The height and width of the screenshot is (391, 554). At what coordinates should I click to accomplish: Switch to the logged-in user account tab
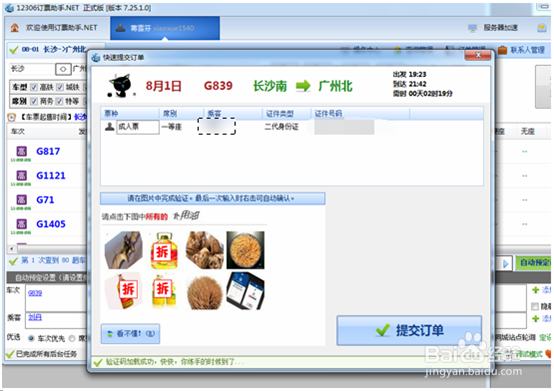point(165,28)
